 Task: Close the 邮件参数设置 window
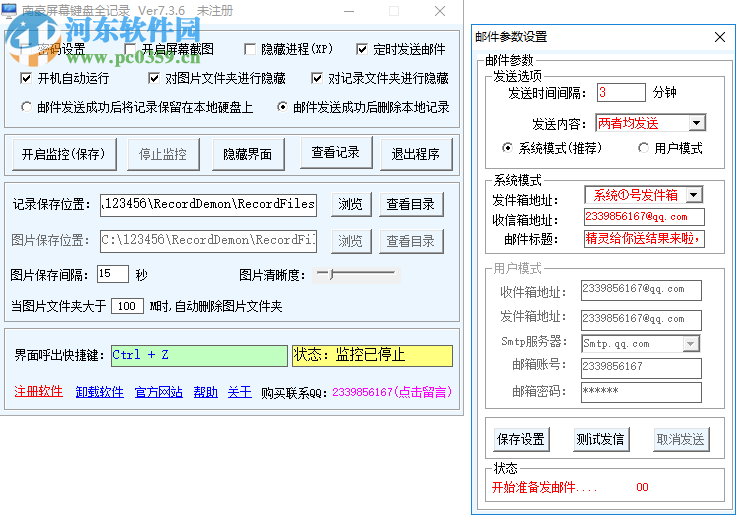pos(720,37)
